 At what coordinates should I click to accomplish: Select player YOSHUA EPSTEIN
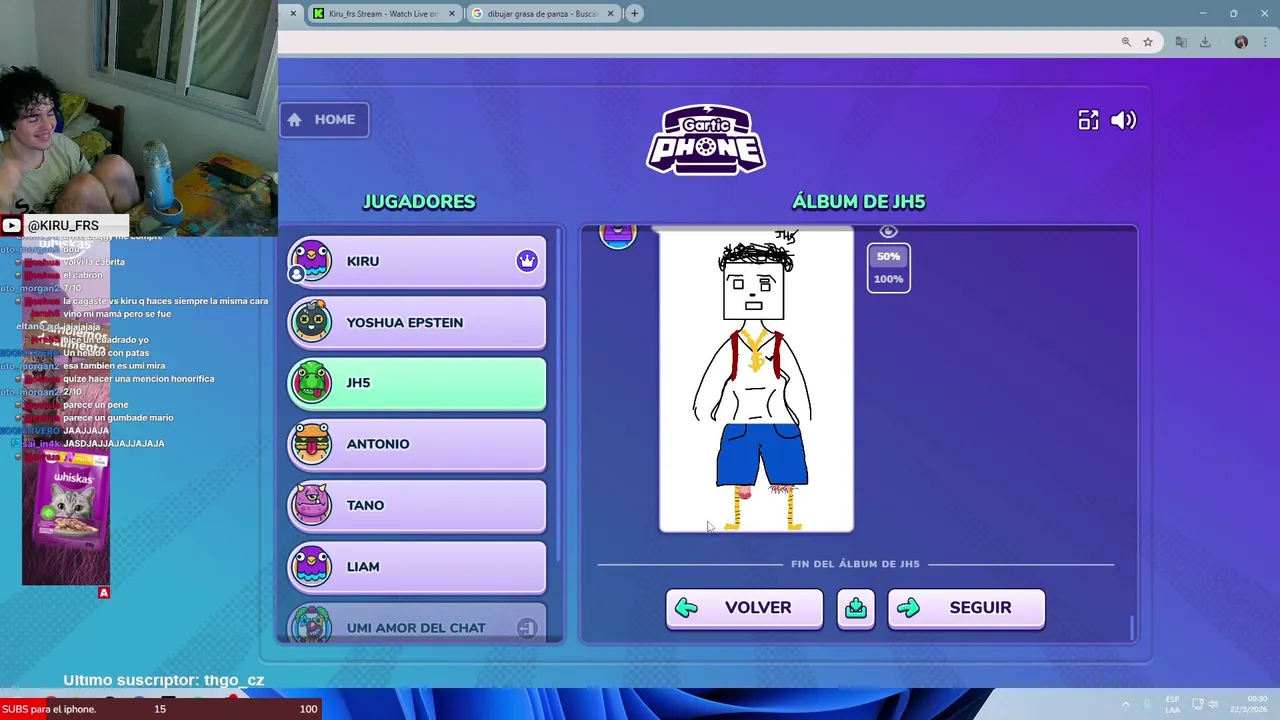[x=417, y=322]
